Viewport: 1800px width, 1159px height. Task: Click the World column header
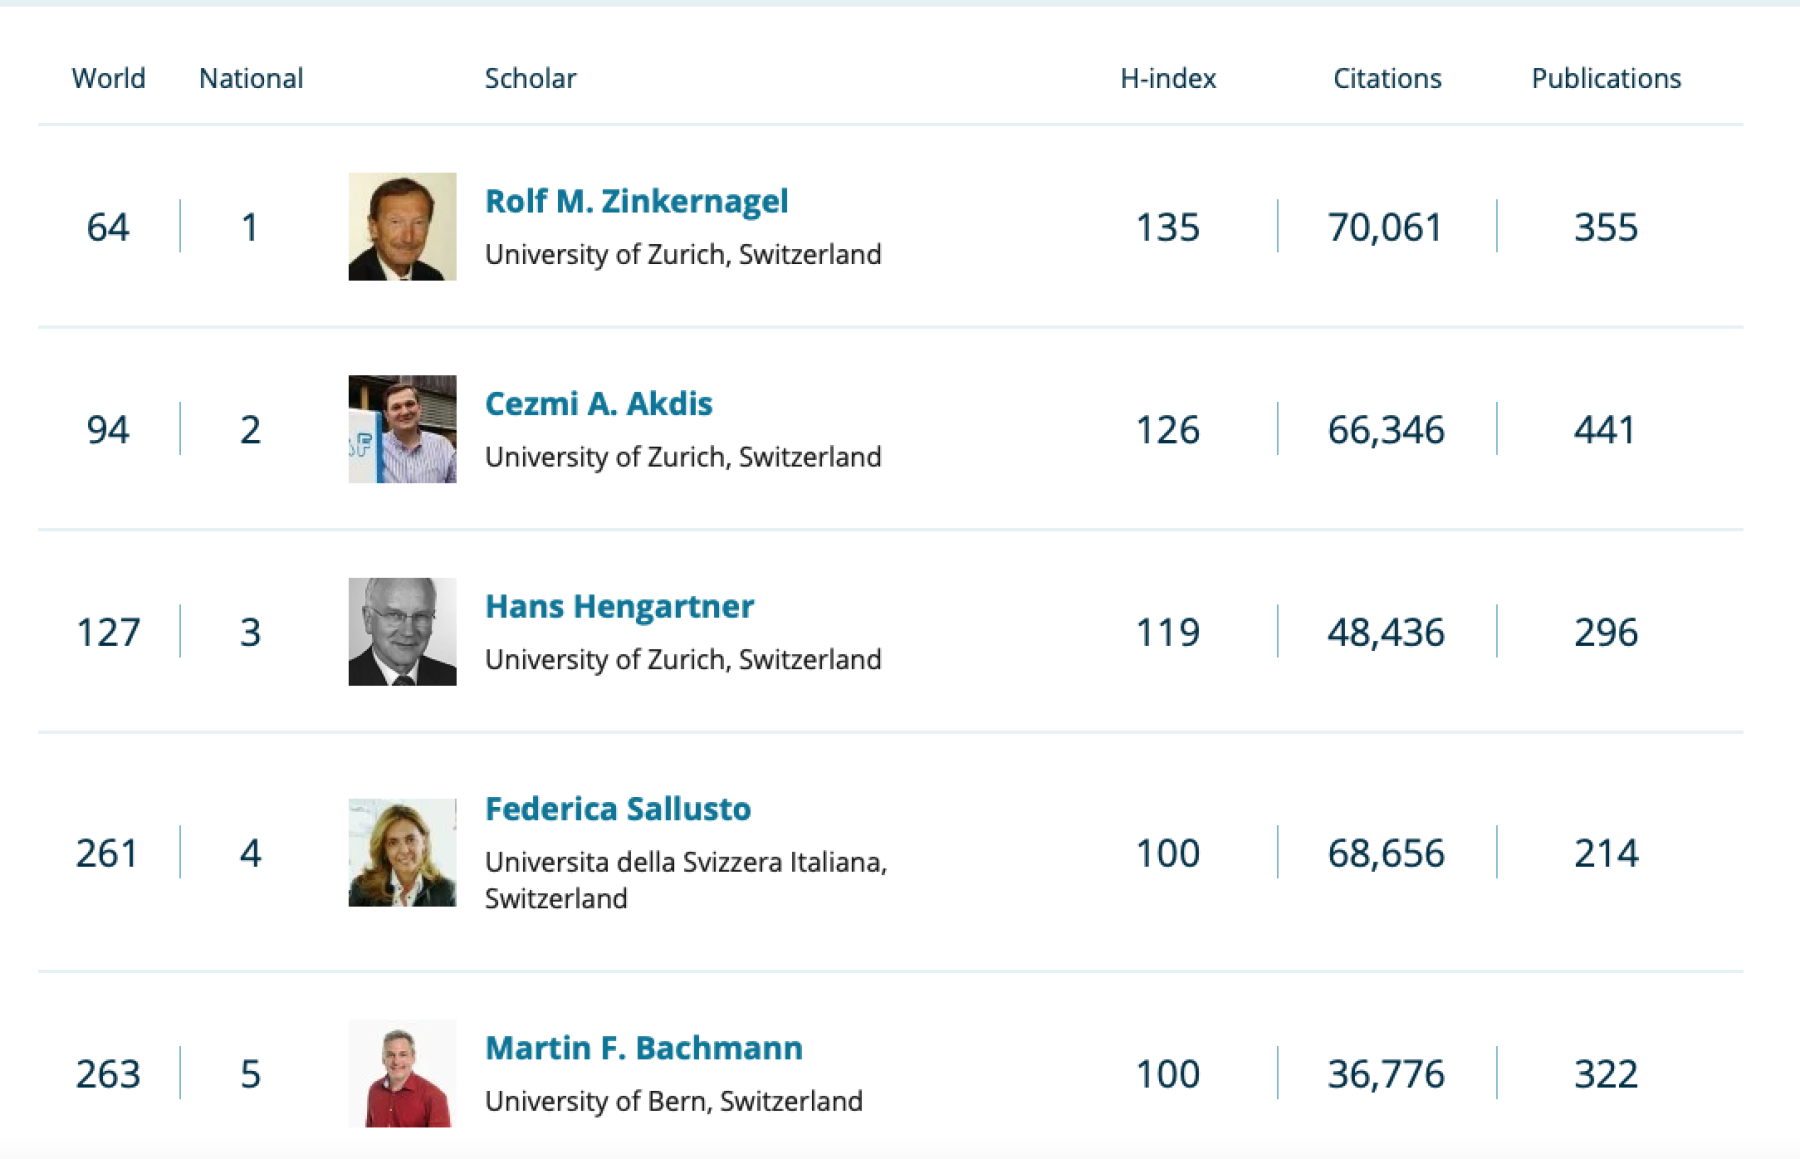coord(108,78)
